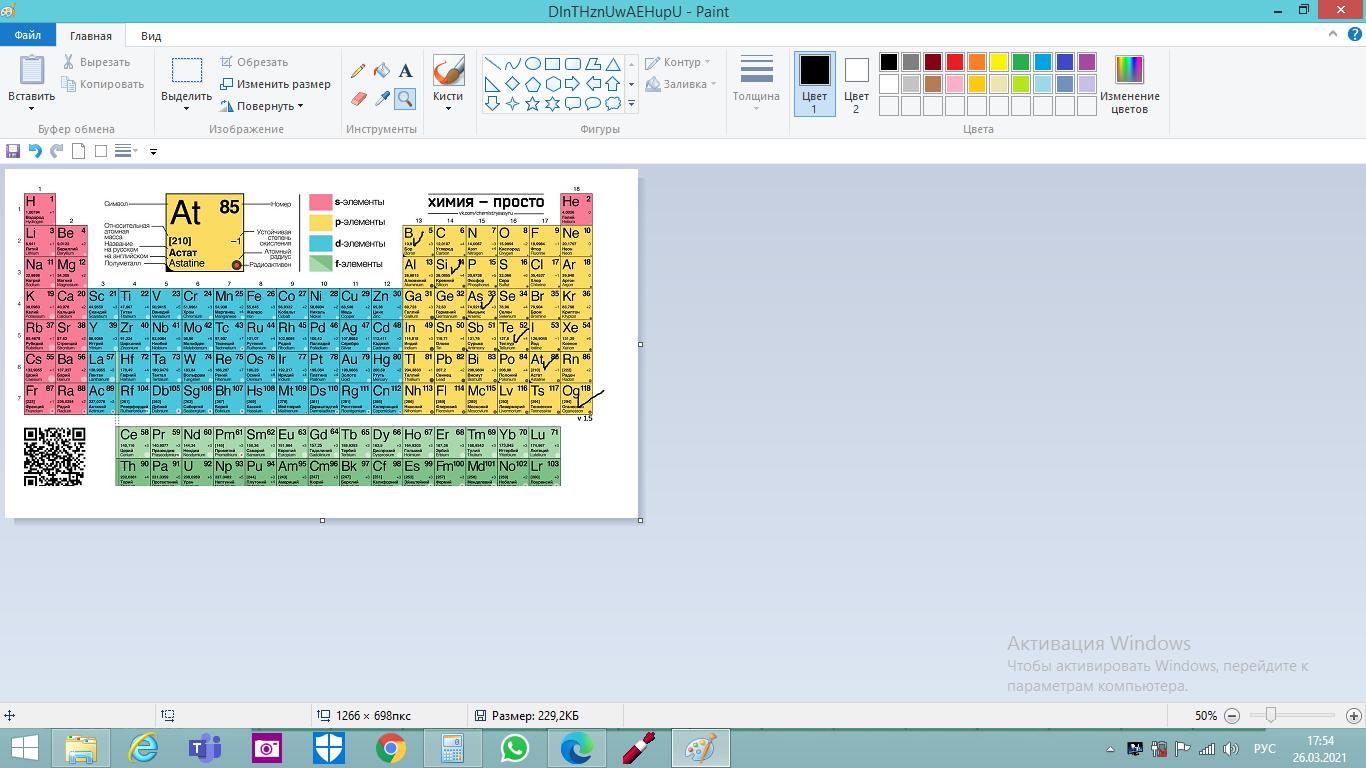Open File Explorer from the taskbar
The width and height of the screenshot is (1366, 768).
coord(81,748)
